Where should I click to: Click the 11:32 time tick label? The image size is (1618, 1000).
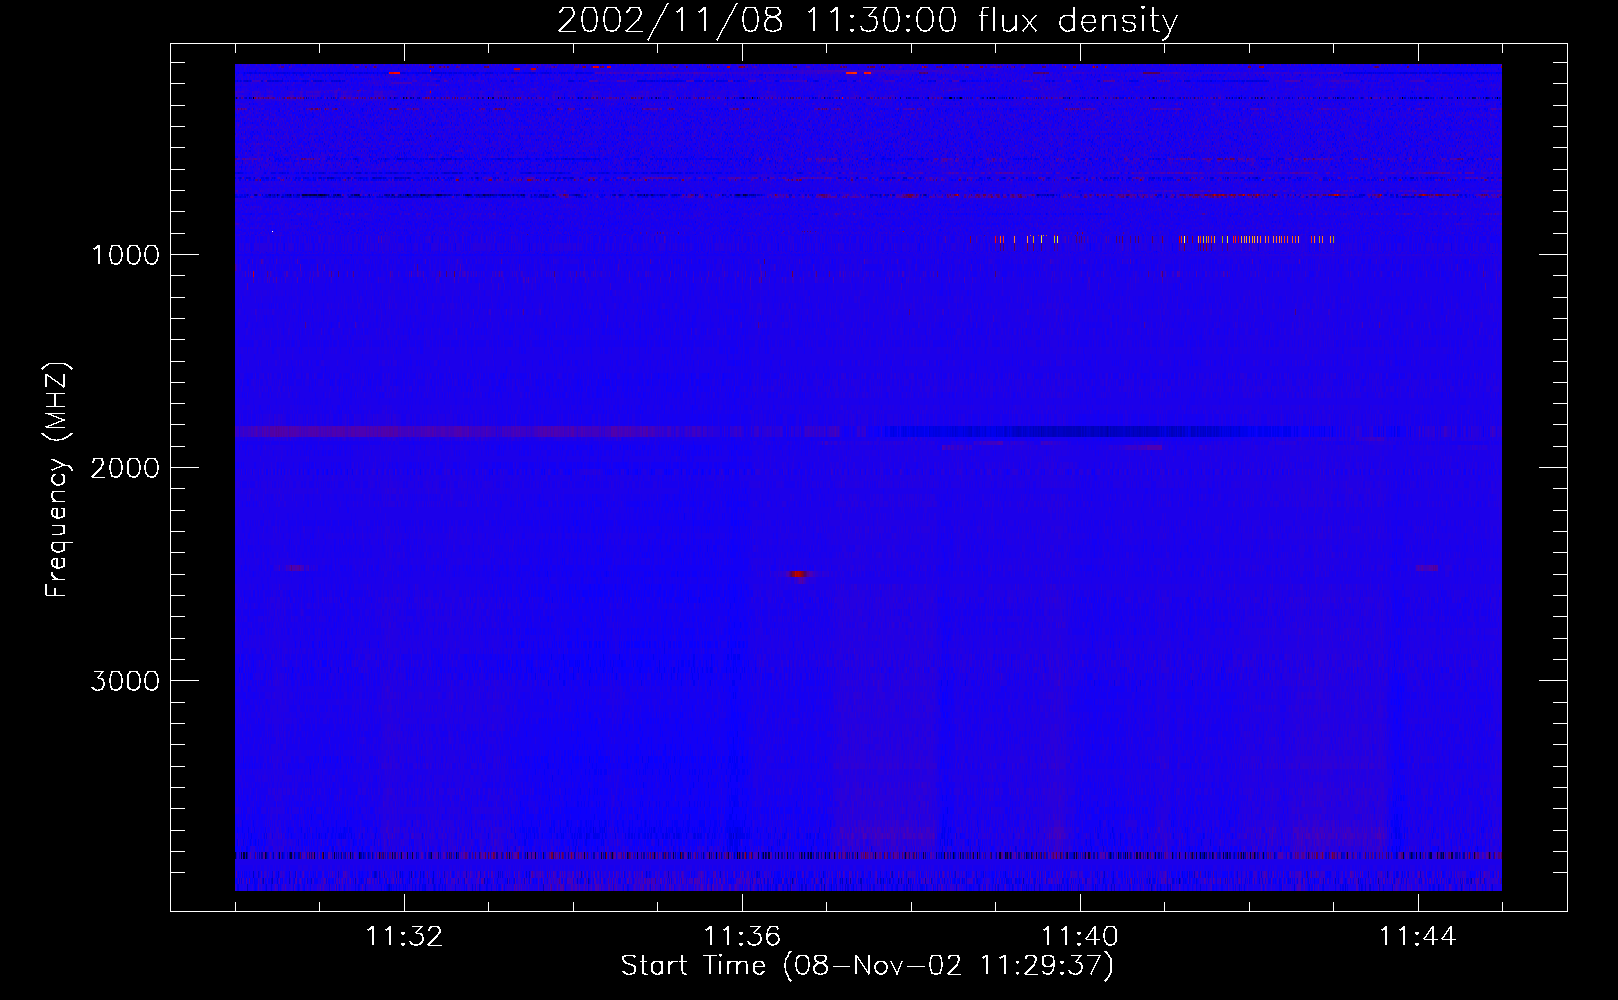tap(404, 937)
